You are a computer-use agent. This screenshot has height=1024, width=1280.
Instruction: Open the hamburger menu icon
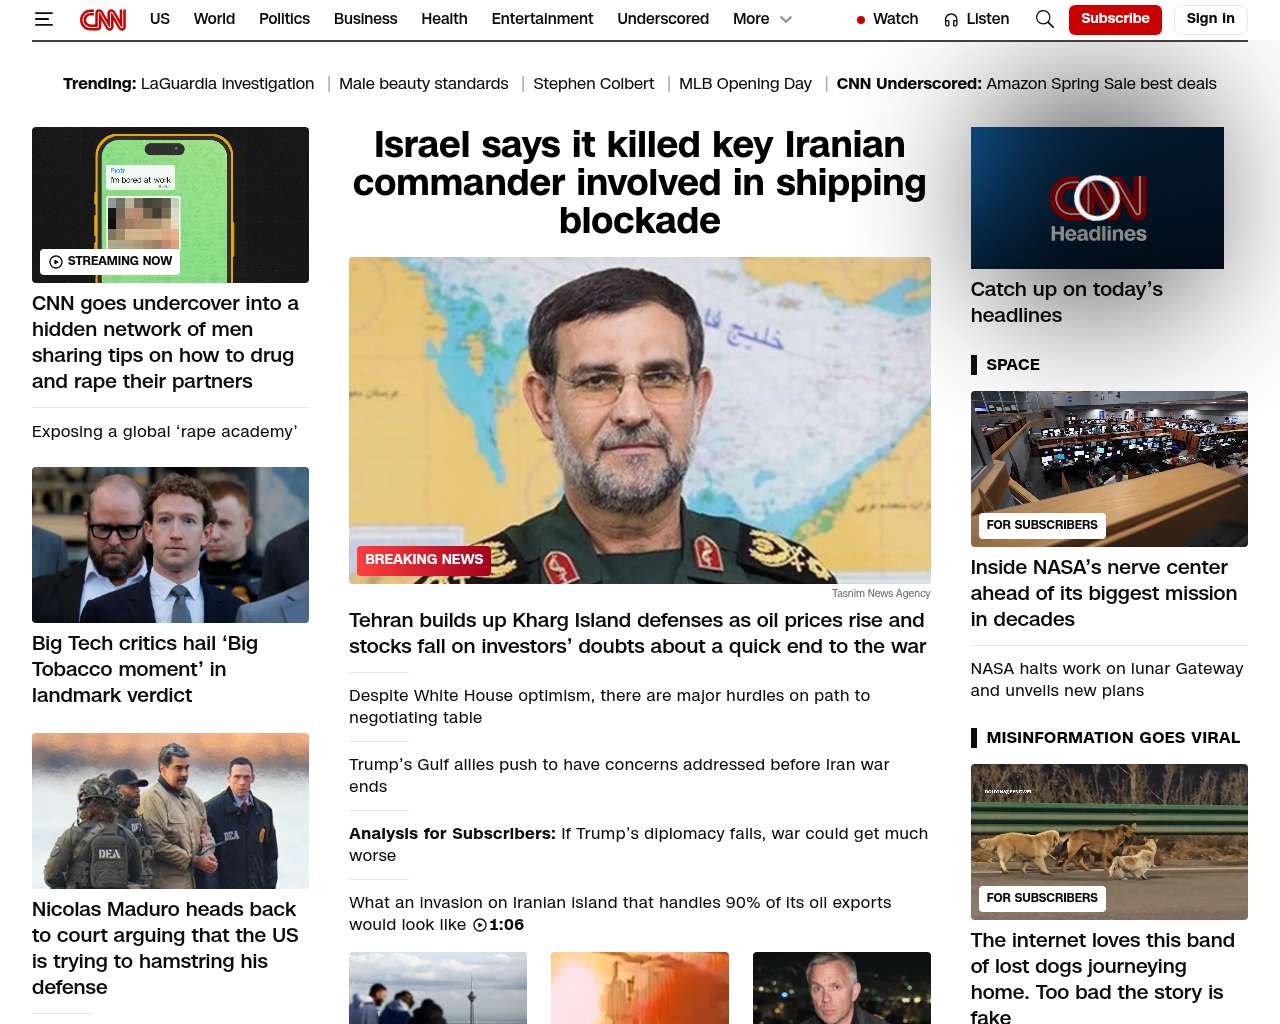pos(43,19)
